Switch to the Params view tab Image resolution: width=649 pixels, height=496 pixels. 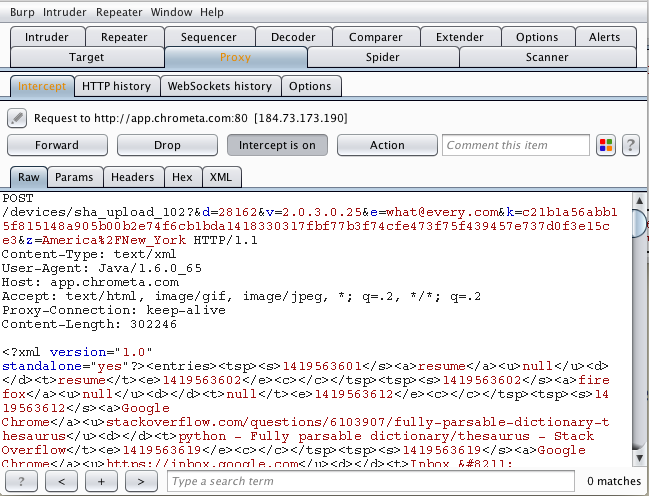click(x=74, y=177)
